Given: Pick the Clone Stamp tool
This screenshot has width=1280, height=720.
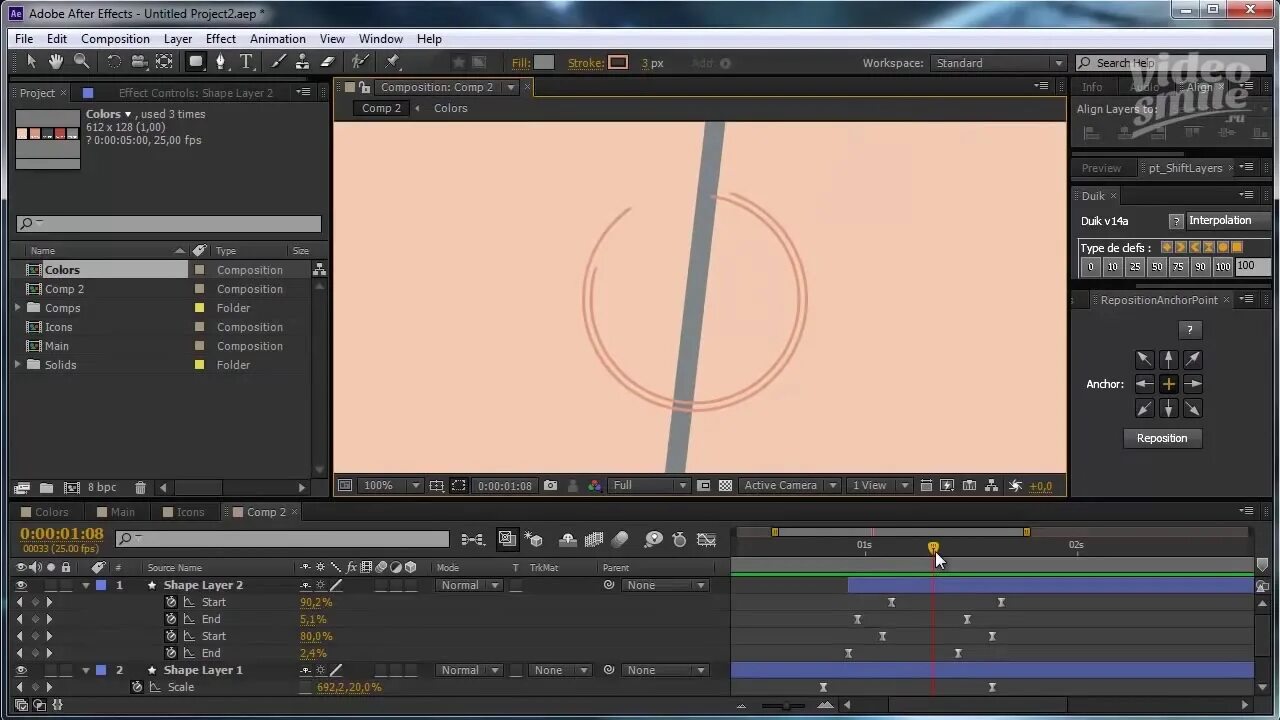Looking at the screenshot, I should pyautogui.click(x=303, y=62).
